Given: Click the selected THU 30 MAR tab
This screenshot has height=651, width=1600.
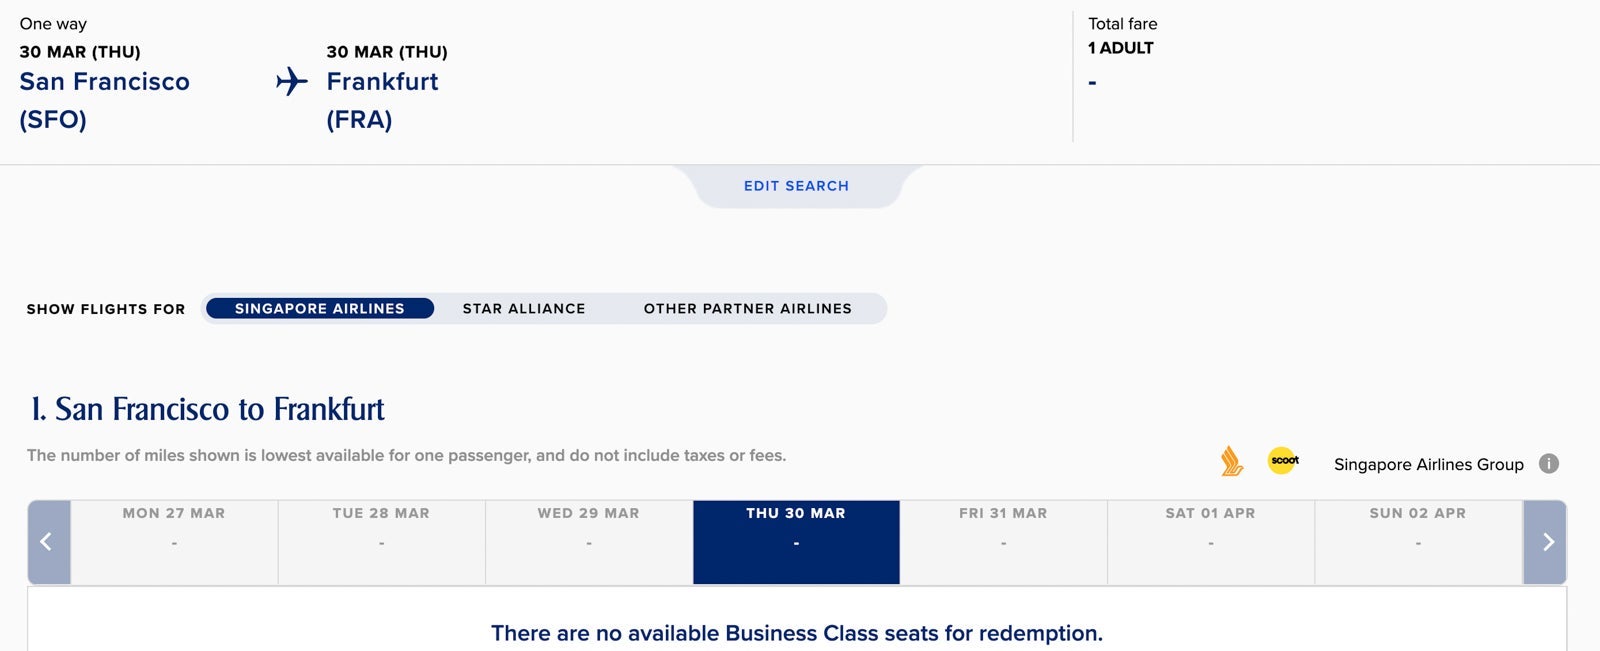Looking at the screenshot, I should point(796,541).
